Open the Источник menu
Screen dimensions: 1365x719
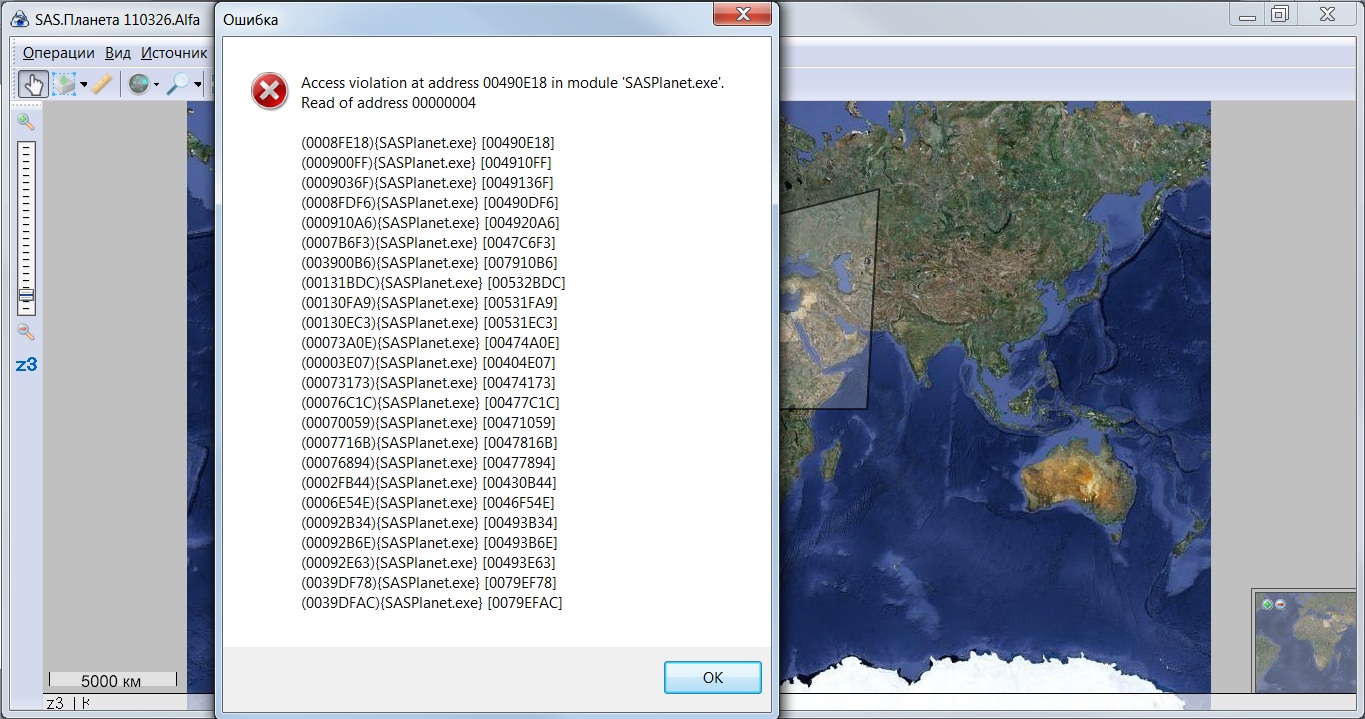174,53
